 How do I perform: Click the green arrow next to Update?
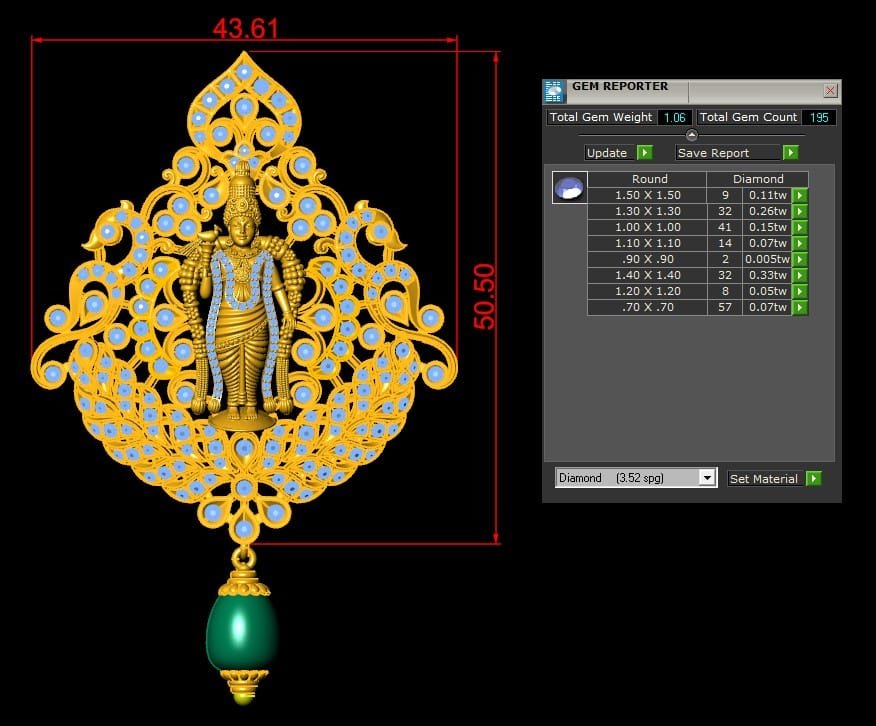644,153
